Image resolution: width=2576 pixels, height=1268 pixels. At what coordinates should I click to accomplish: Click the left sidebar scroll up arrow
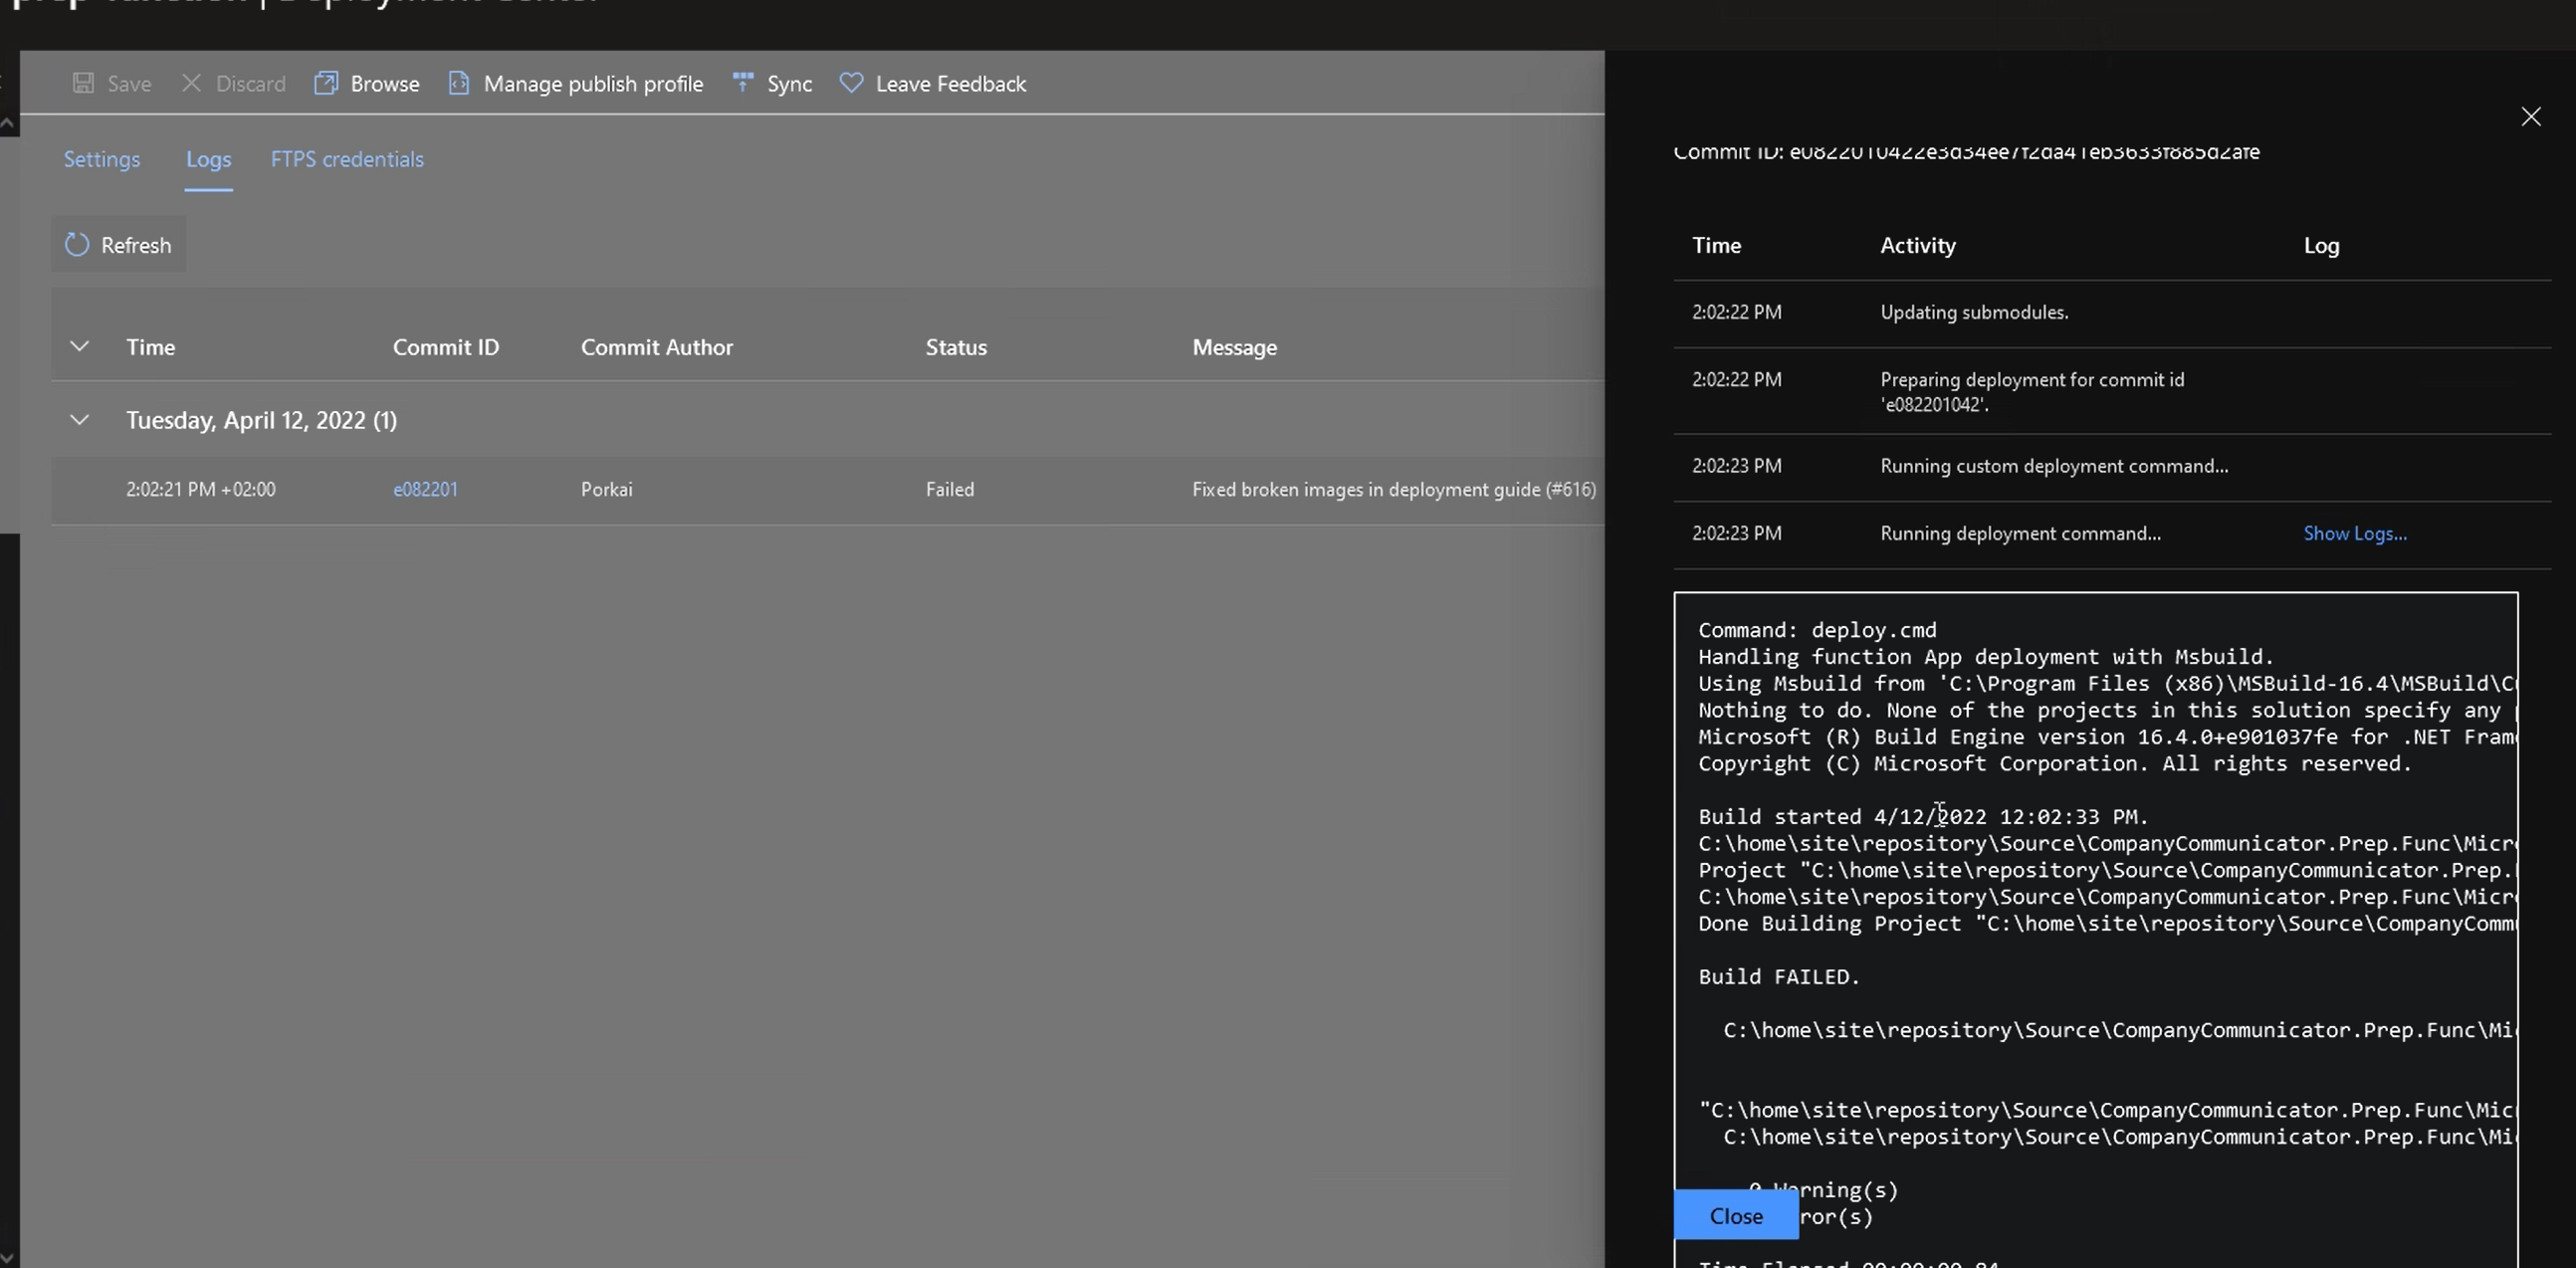tap(7, 124)
